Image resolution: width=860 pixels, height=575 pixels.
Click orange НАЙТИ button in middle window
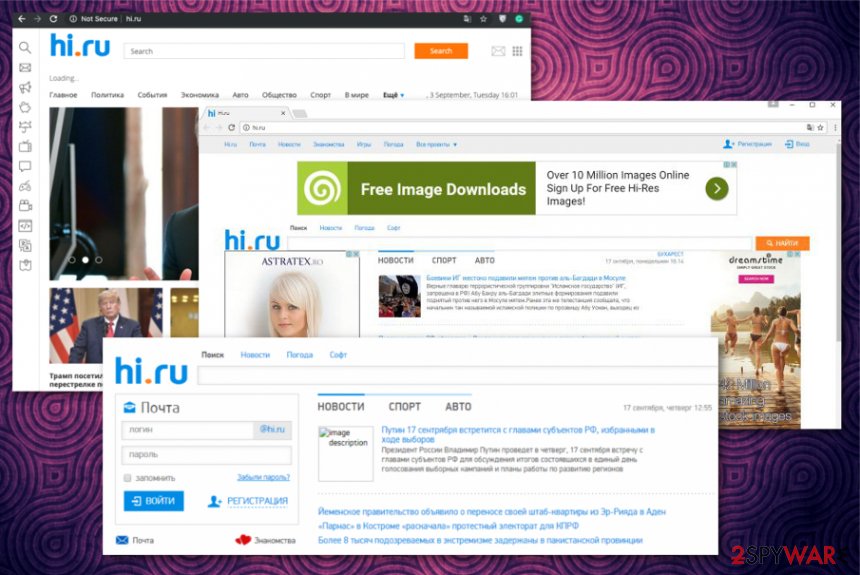(x=782, y=243)
